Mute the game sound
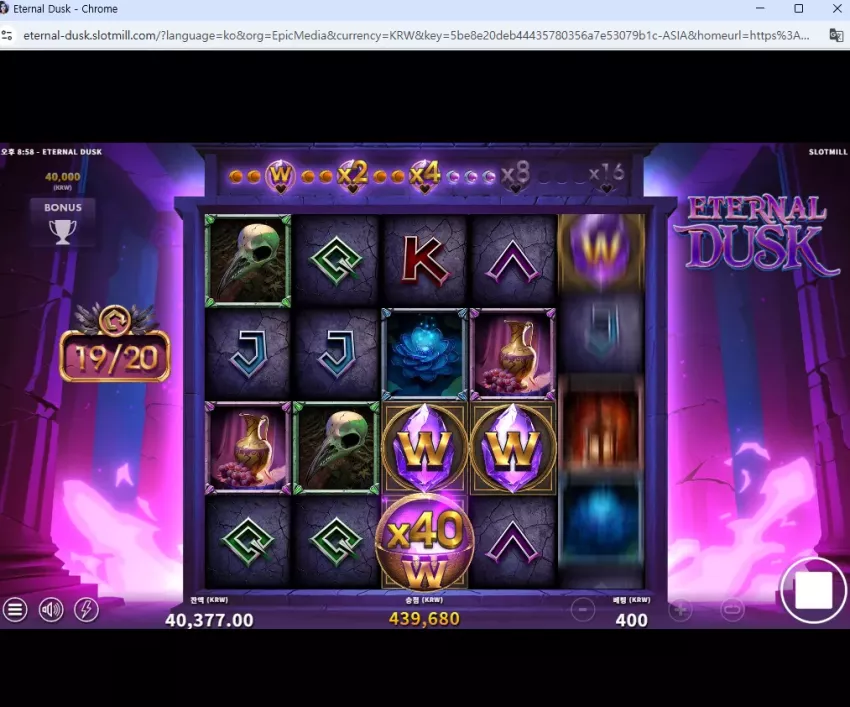Image resolution: width=850 pixels, height=707 pixels. (x=51, y=610)
